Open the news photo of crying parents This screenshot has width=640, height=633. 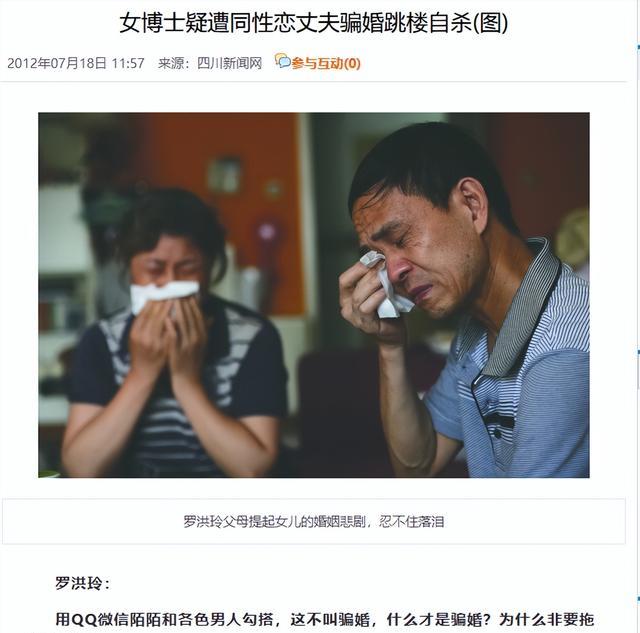point(313,295)
